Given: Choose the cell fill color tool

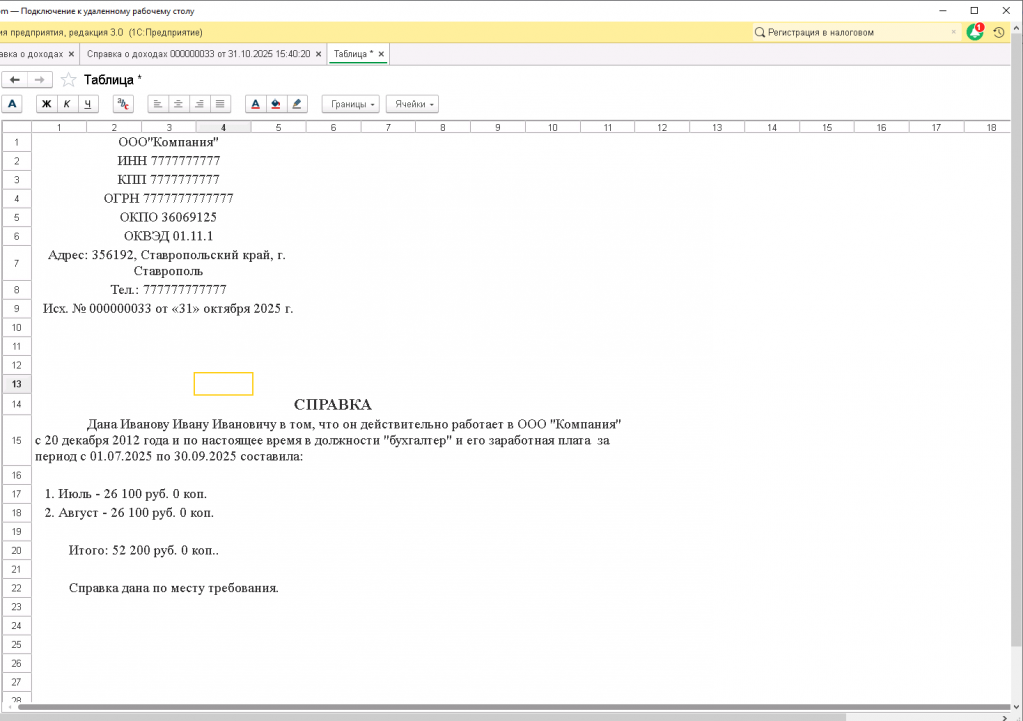Looking at the screenshot, I should 276,104.
